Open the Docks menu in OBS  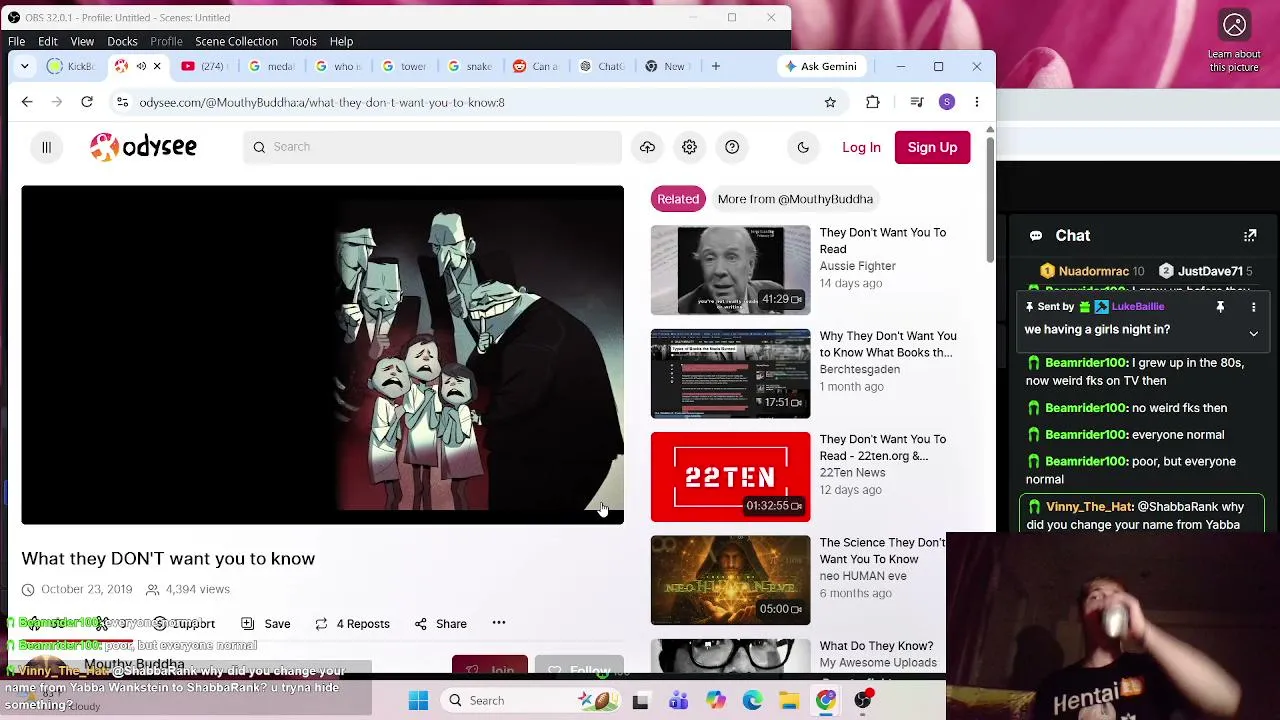point(122,41)
